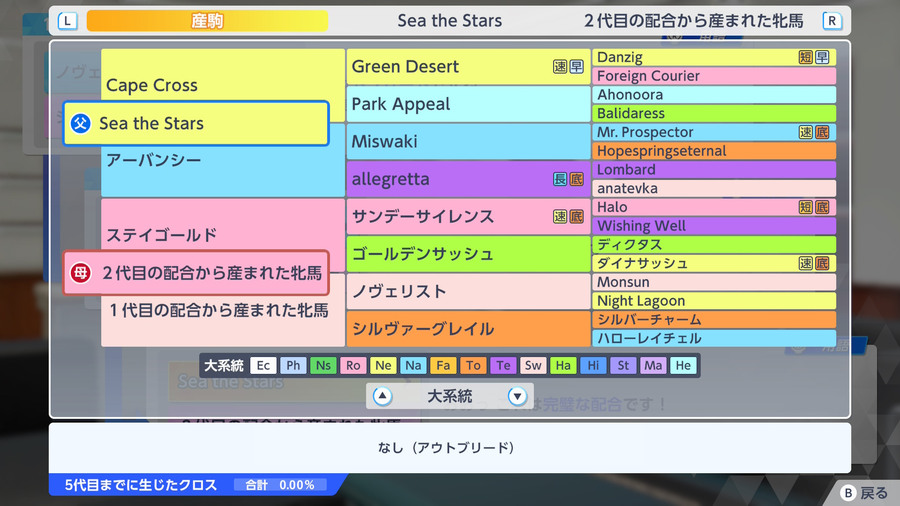Select the Te lineage color swatch
Screen dimensions: 900x506
(x=503, y=365)
